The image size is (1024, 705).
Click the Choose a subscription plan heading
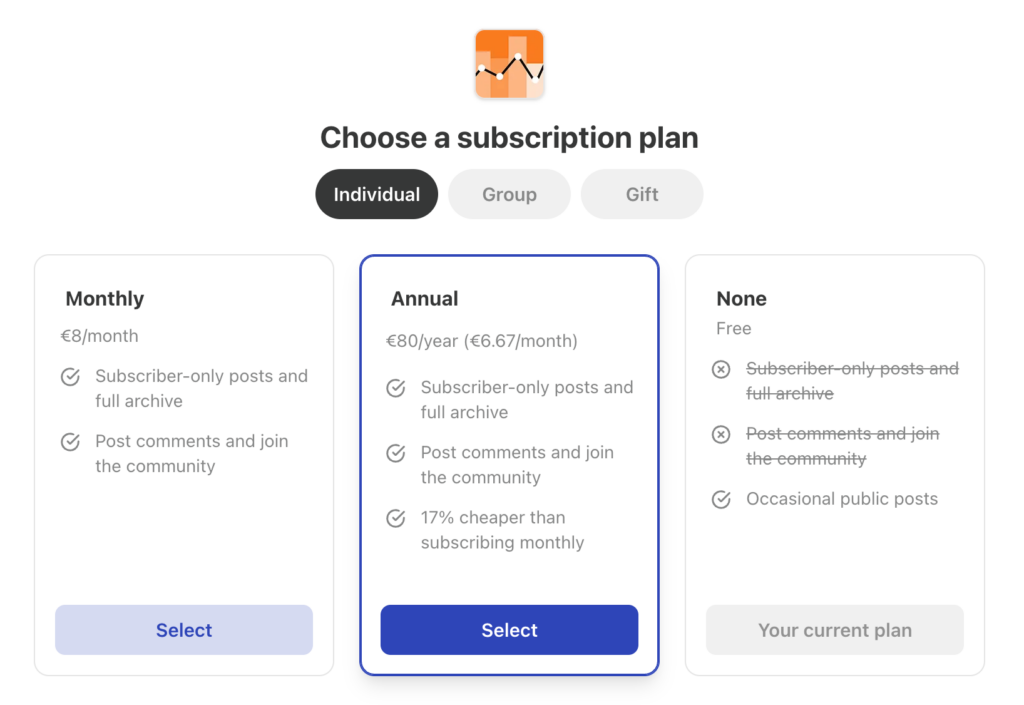(509, 138)
